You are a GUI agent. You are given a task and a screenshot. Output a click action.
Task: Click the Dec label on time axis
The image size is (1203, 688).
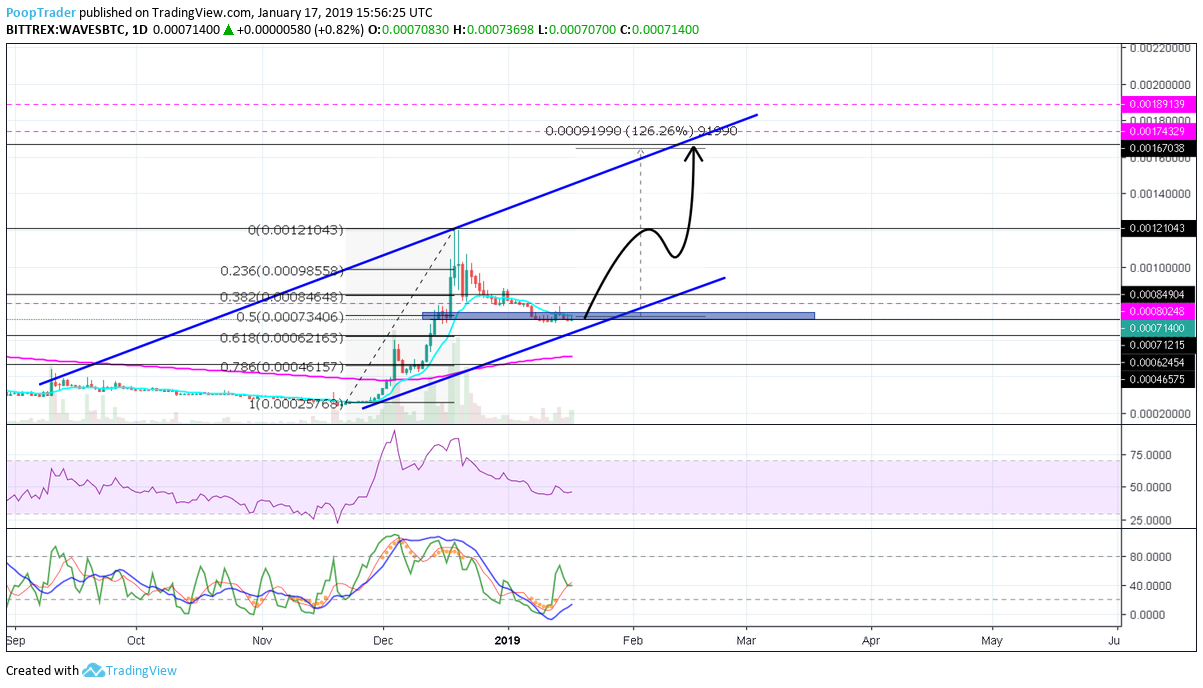384,639
